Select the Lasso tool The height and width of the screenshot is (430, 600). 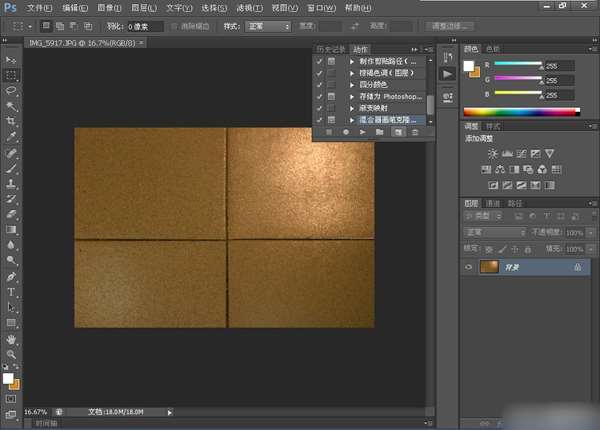click(12, 89)
